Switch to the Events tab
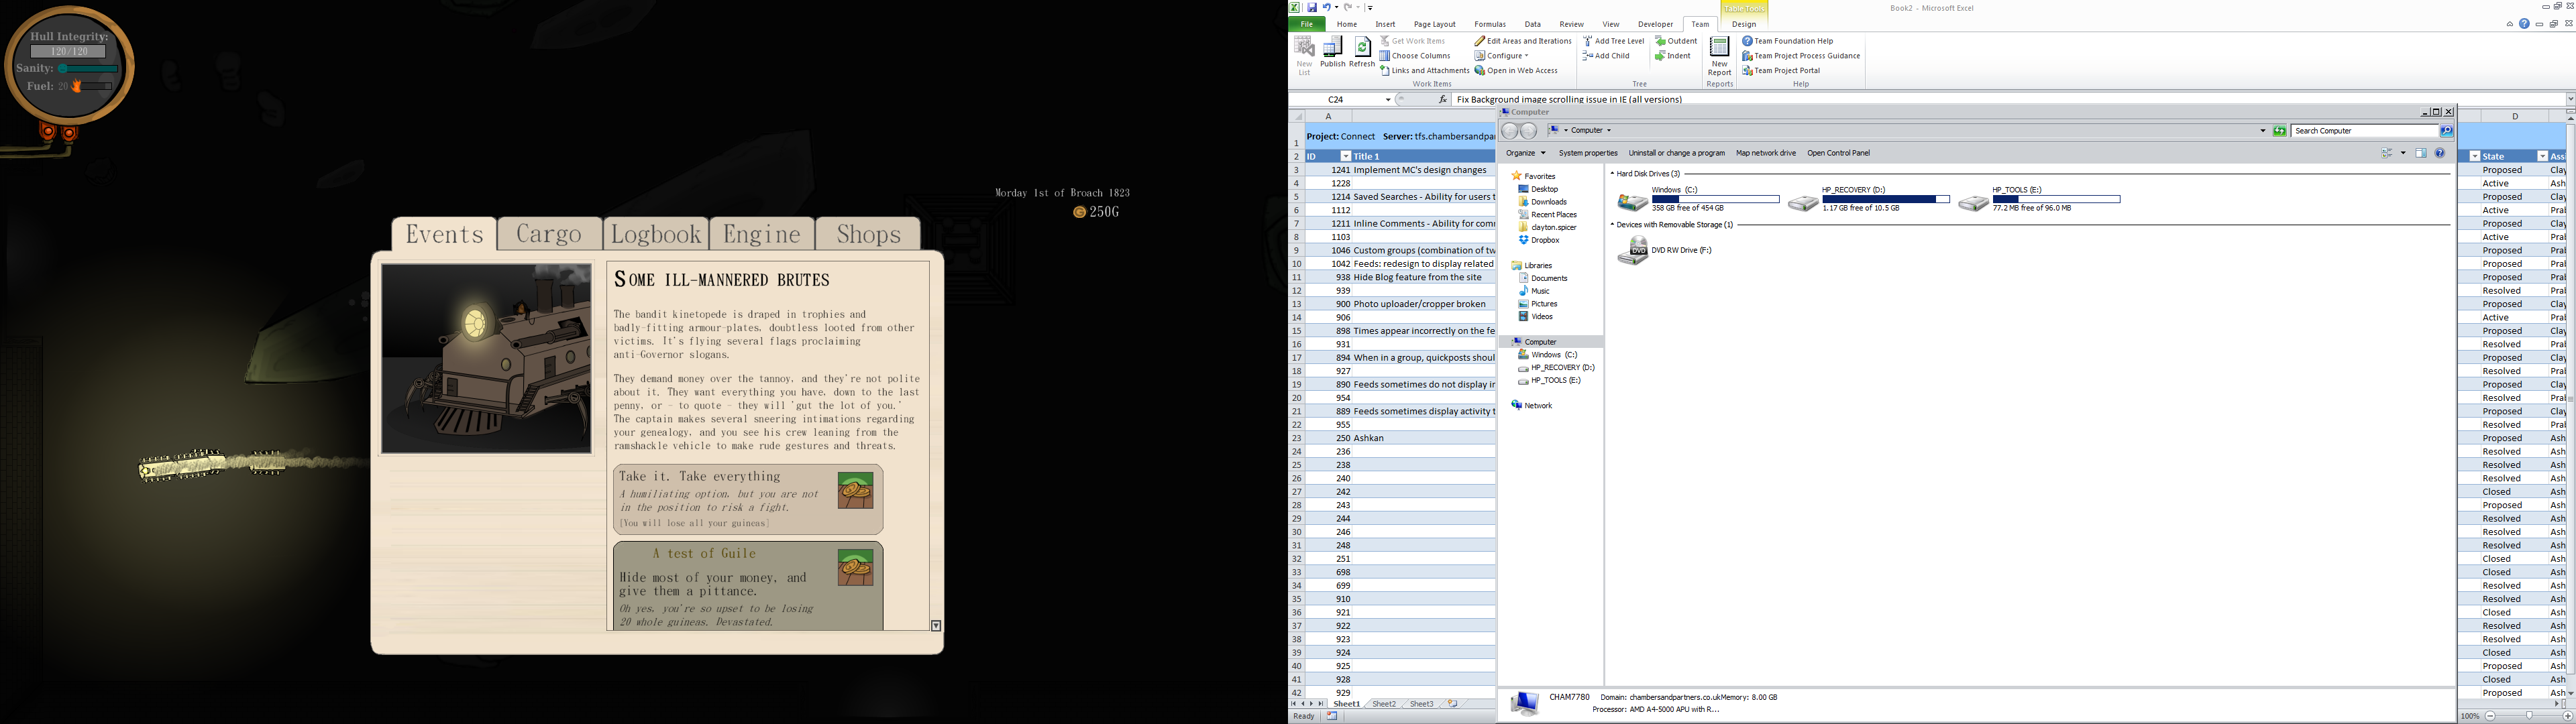This screenshot has height=724, width=2576. tap(444, 234)
